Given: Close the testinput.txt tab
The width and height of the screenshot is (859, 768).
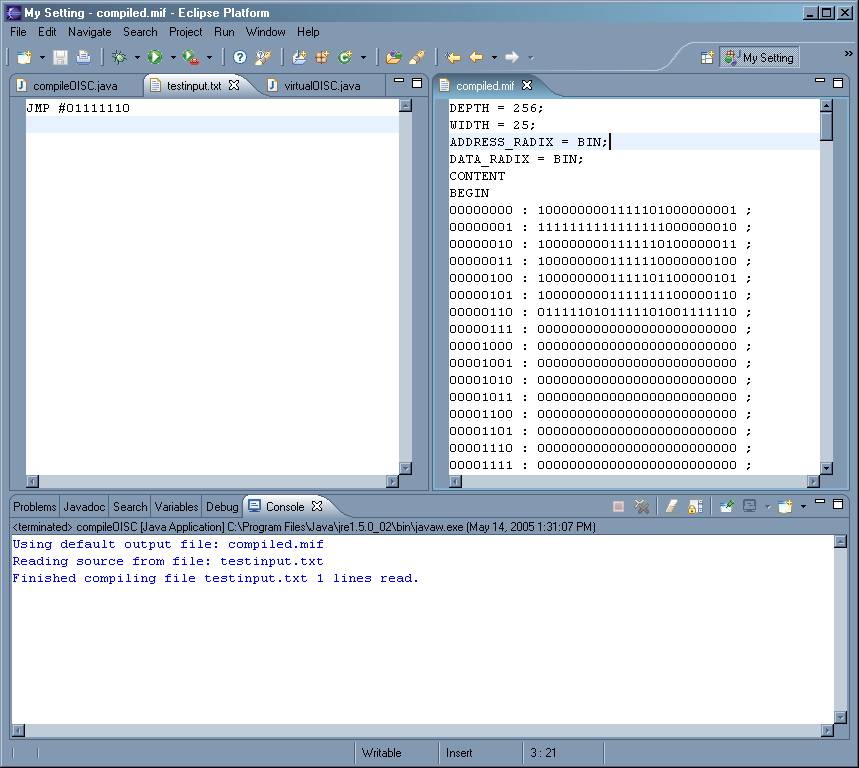Looking at the screenshot, I should [x=234, y=85].
